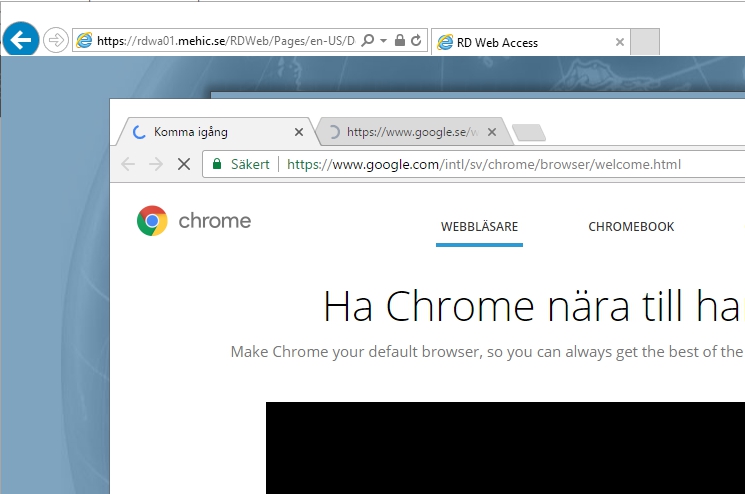
Task: Open a new tab in Internet Explorer
Action: 646,42
